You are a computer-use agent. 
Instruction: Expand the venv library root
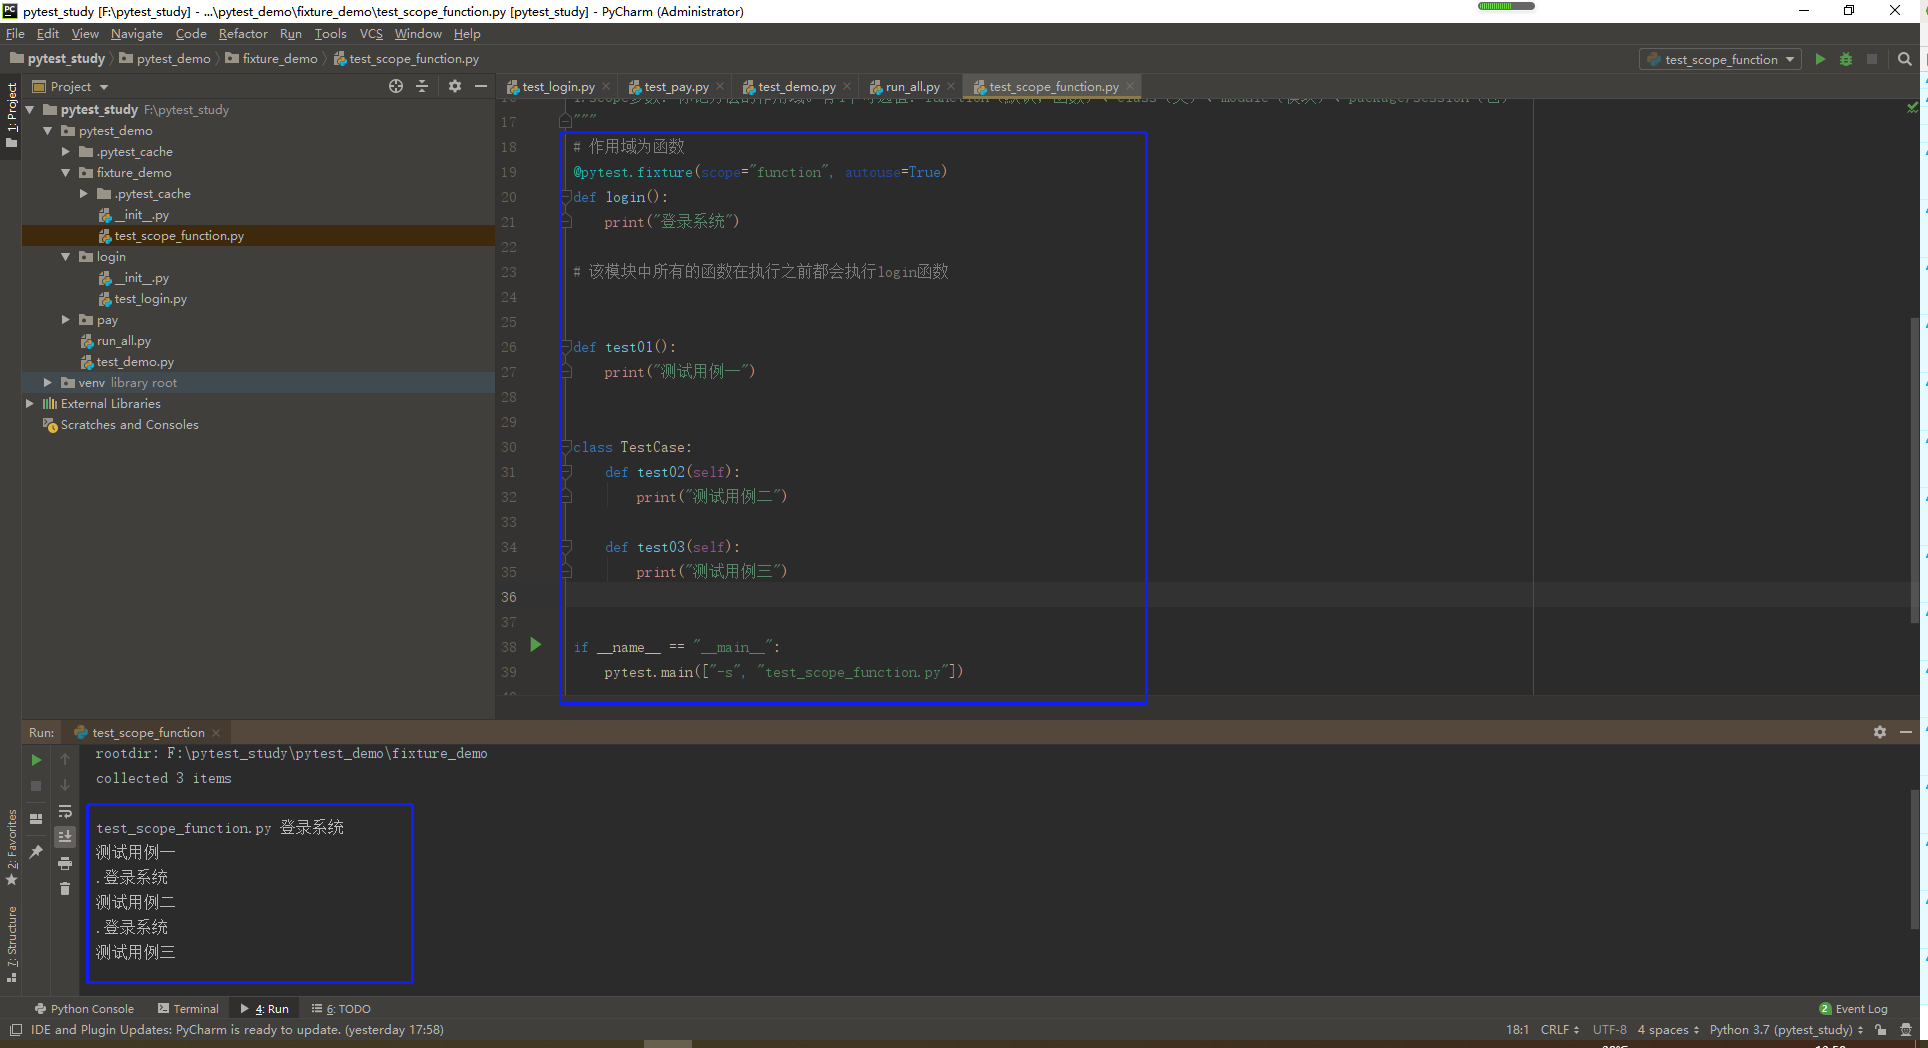(48, 383)
